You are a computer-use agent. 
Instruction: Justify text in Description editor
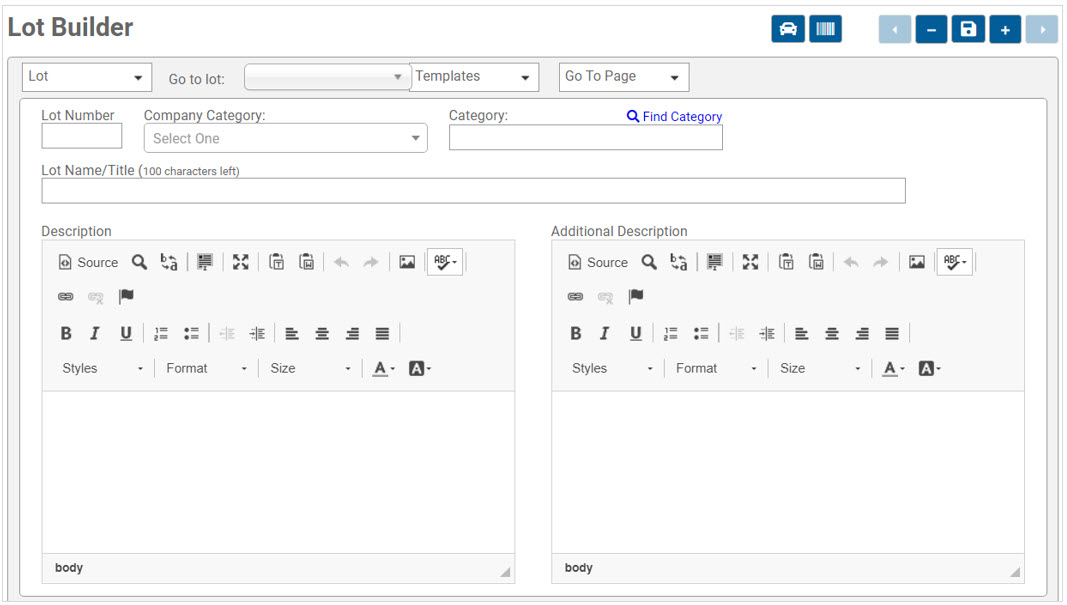(x=382, y=333)
